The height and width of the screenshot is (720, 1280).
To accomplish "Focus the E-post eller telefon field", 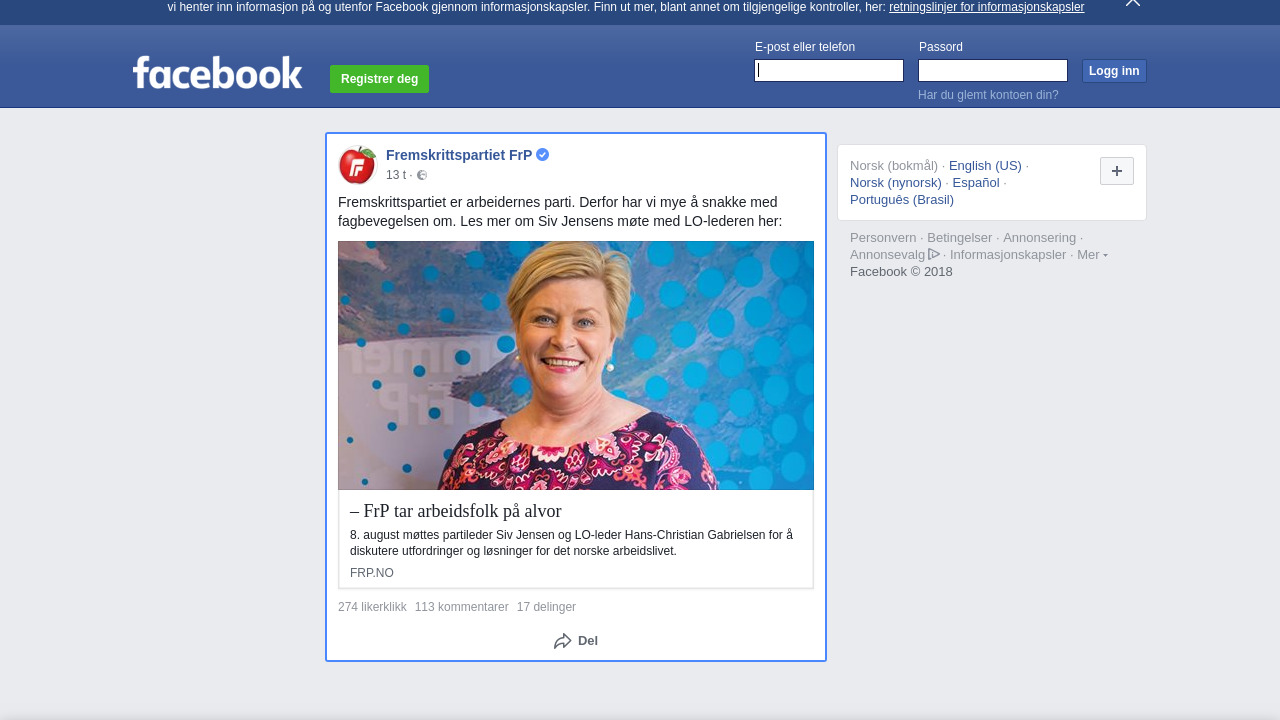I will click(x=829, y=70).
